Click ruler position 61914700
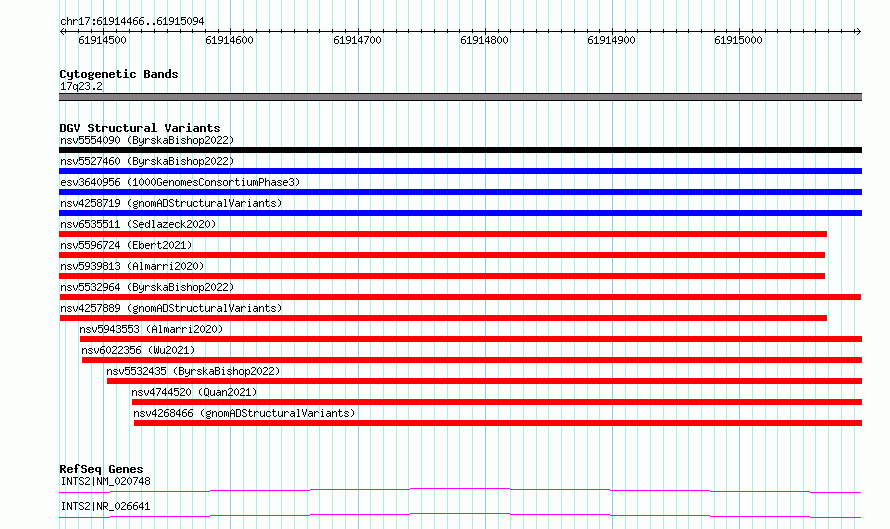 [x=357, y=40]
